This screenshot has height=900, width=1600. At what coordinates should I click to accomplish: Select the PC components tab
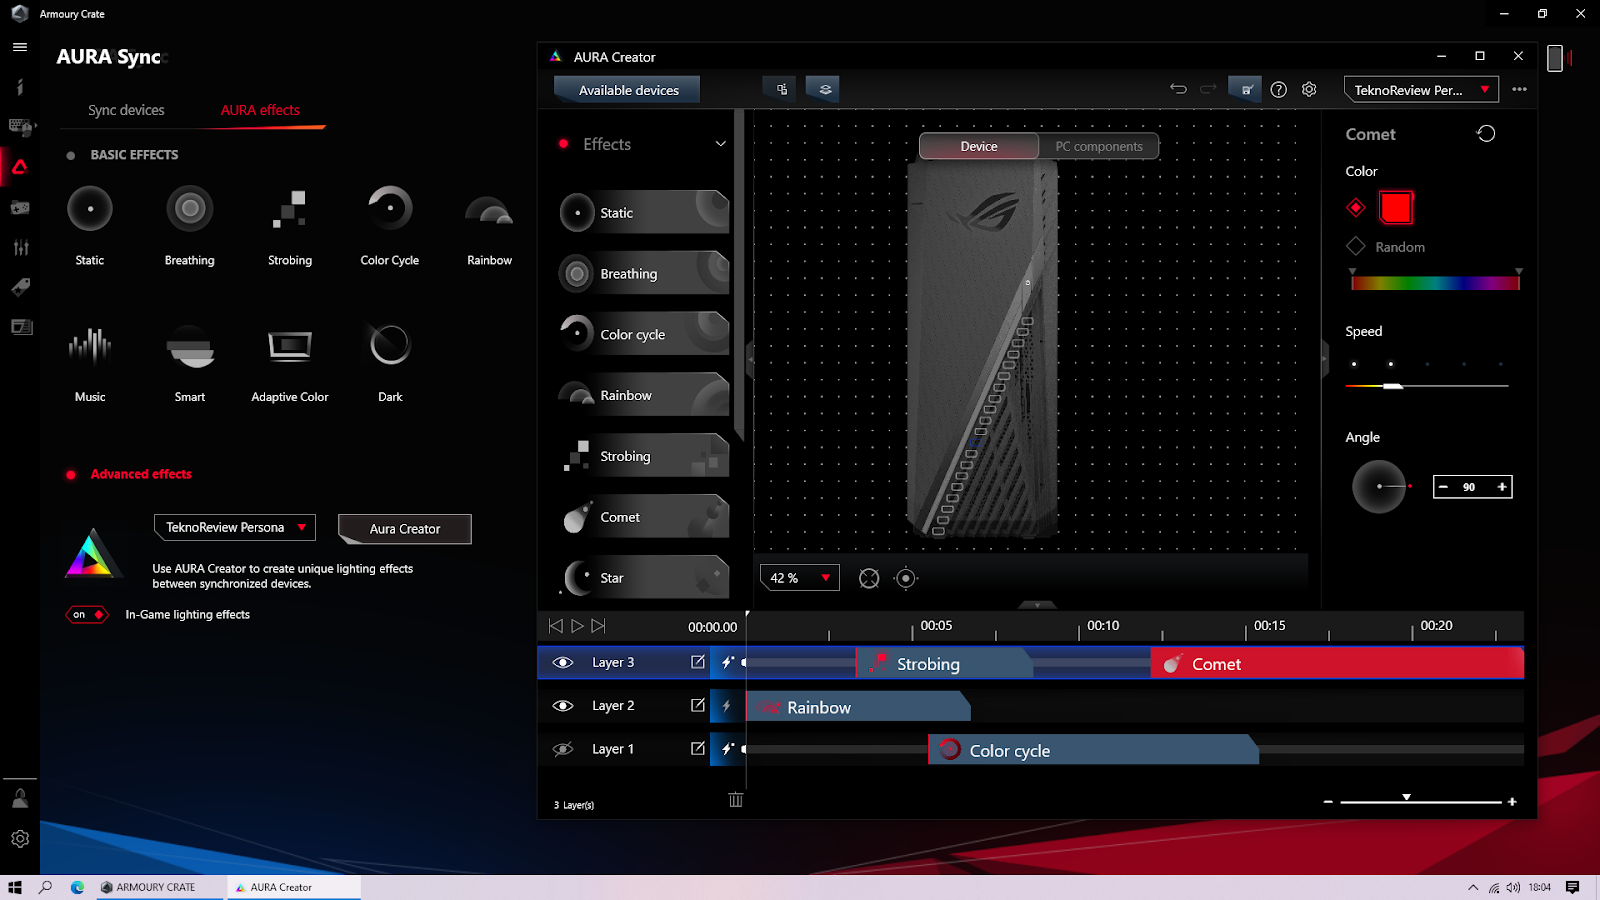(1099, 146)
